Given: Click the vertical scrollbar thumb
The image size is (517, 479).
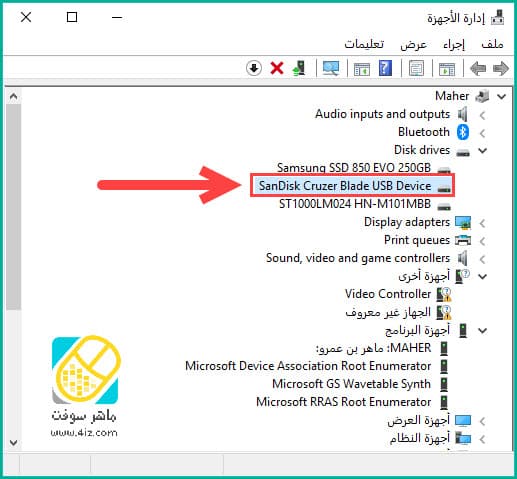Looking at the screenshot, I should [13, 207].
